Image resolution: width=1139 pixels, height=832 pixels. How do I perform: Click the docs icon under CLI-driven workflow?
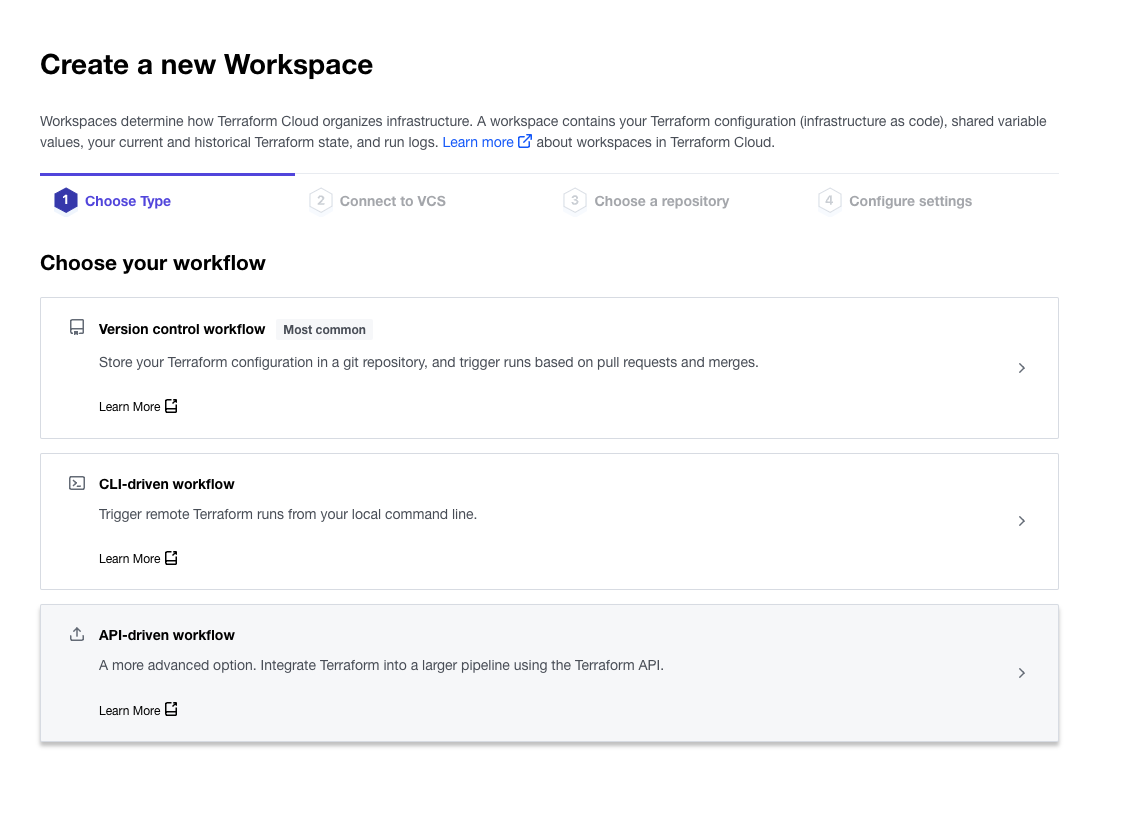171,558
